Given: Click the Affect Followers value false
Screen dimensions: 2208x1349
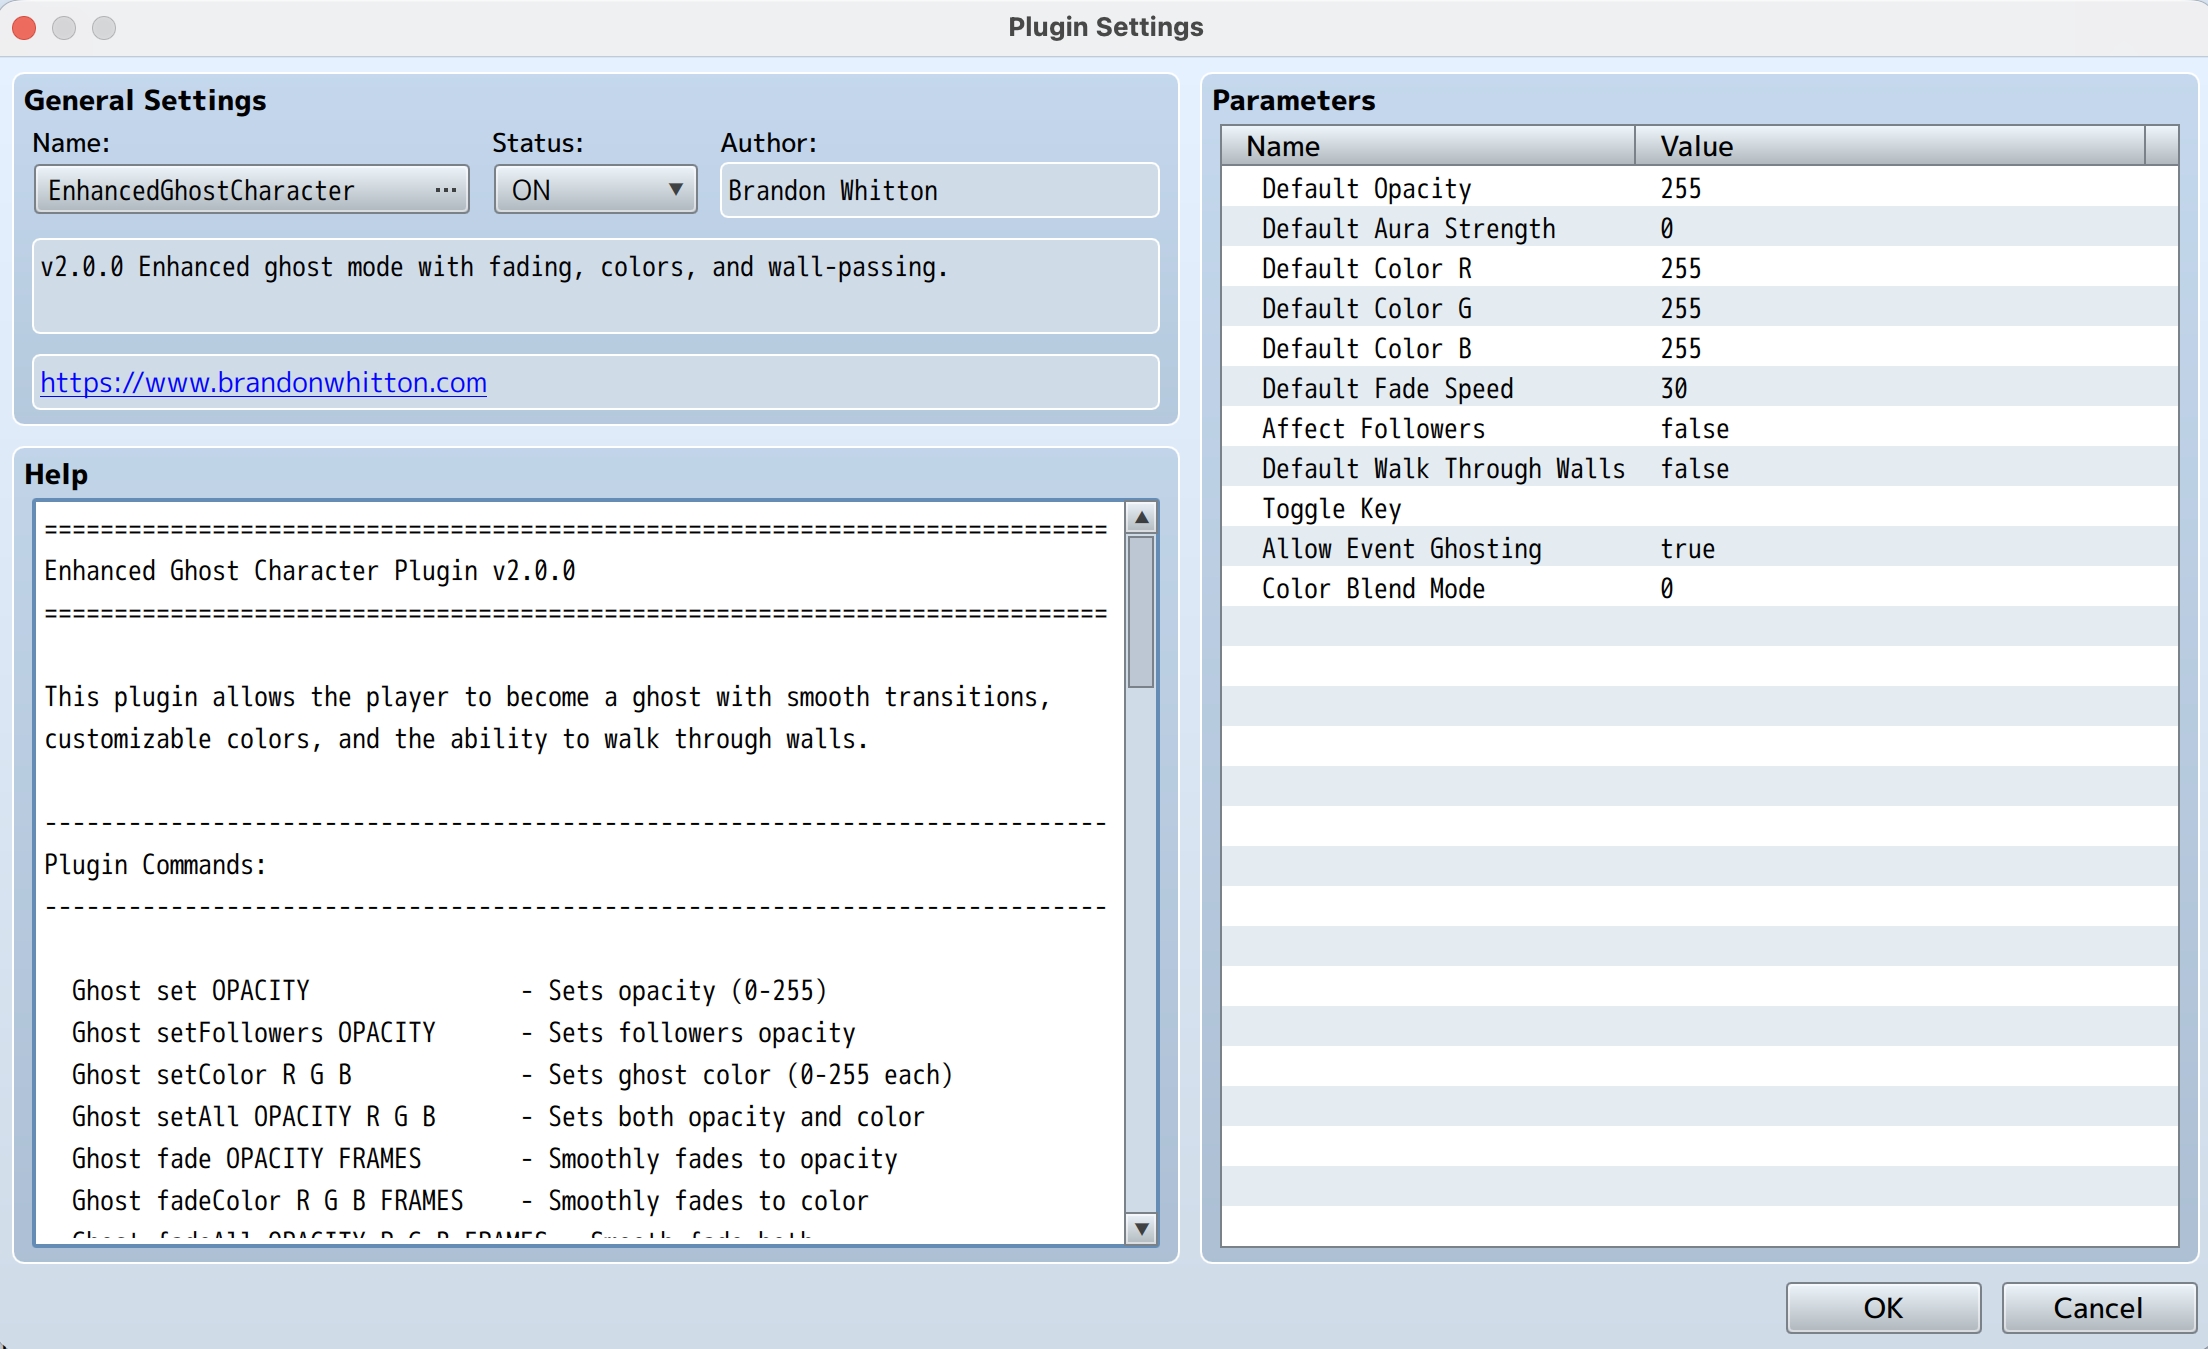Looking at the screenshot, I should pyautogui.click(x=1695, y=428).
